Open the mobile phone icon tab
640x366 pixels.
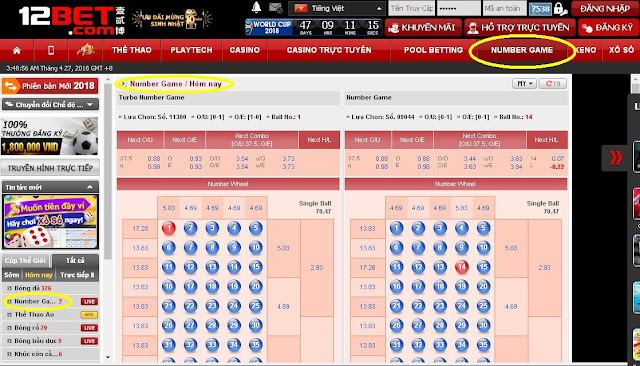tap(51, 50)
